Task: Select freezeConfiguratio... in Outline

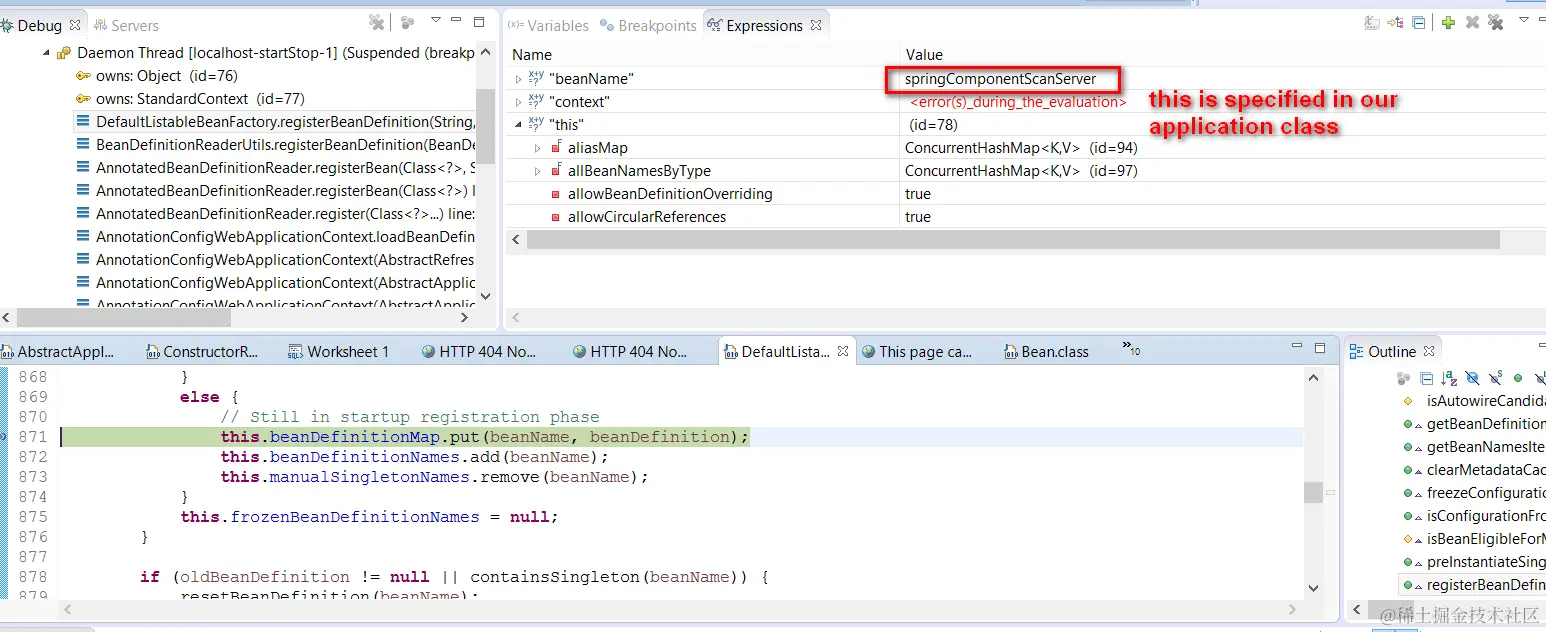Action: [x=1475, y=493]
